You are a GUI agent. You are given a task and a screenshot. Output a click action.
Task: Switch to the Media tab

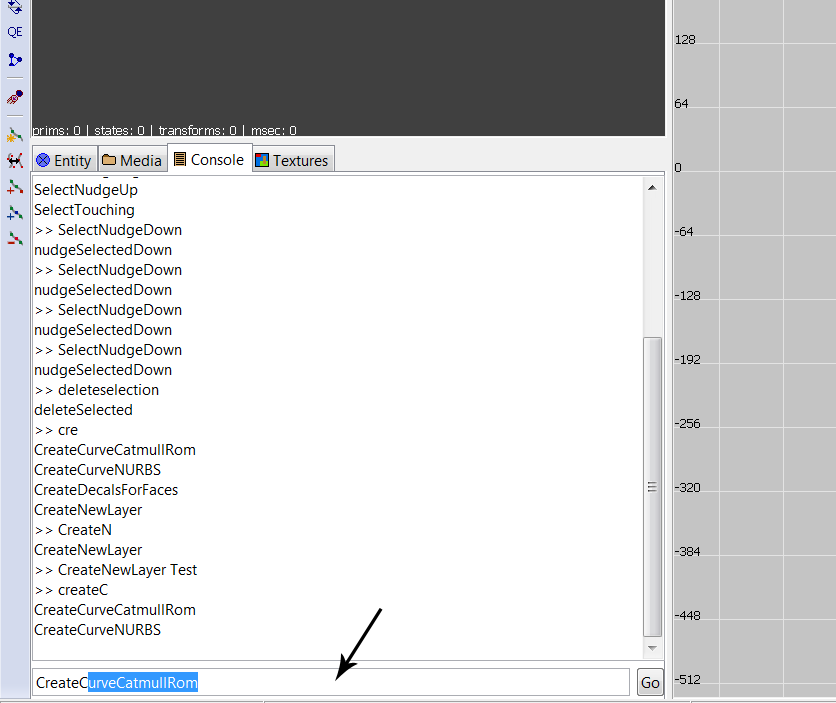click(132, 160)
